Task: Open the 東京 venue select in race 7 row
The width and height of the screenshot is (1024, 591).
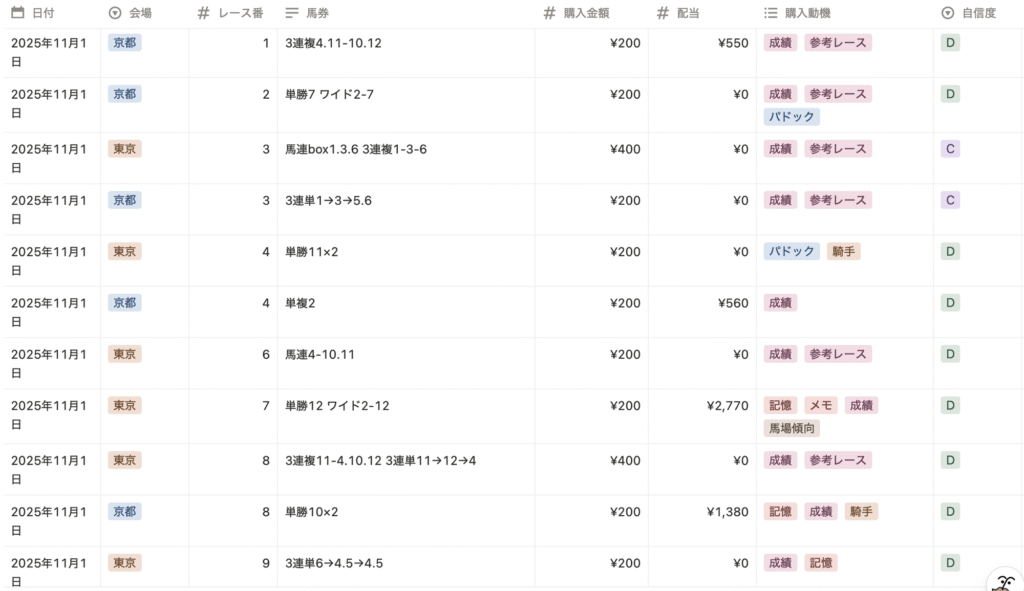Action: click(x=125, y=405)
